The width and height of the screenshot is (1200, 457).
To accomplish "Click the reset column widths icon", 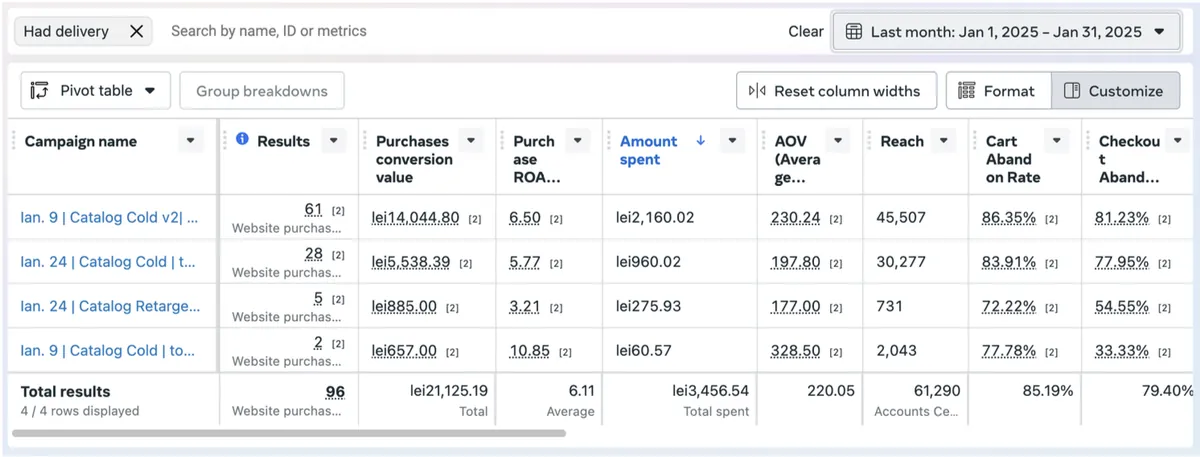I will [757, 91].
